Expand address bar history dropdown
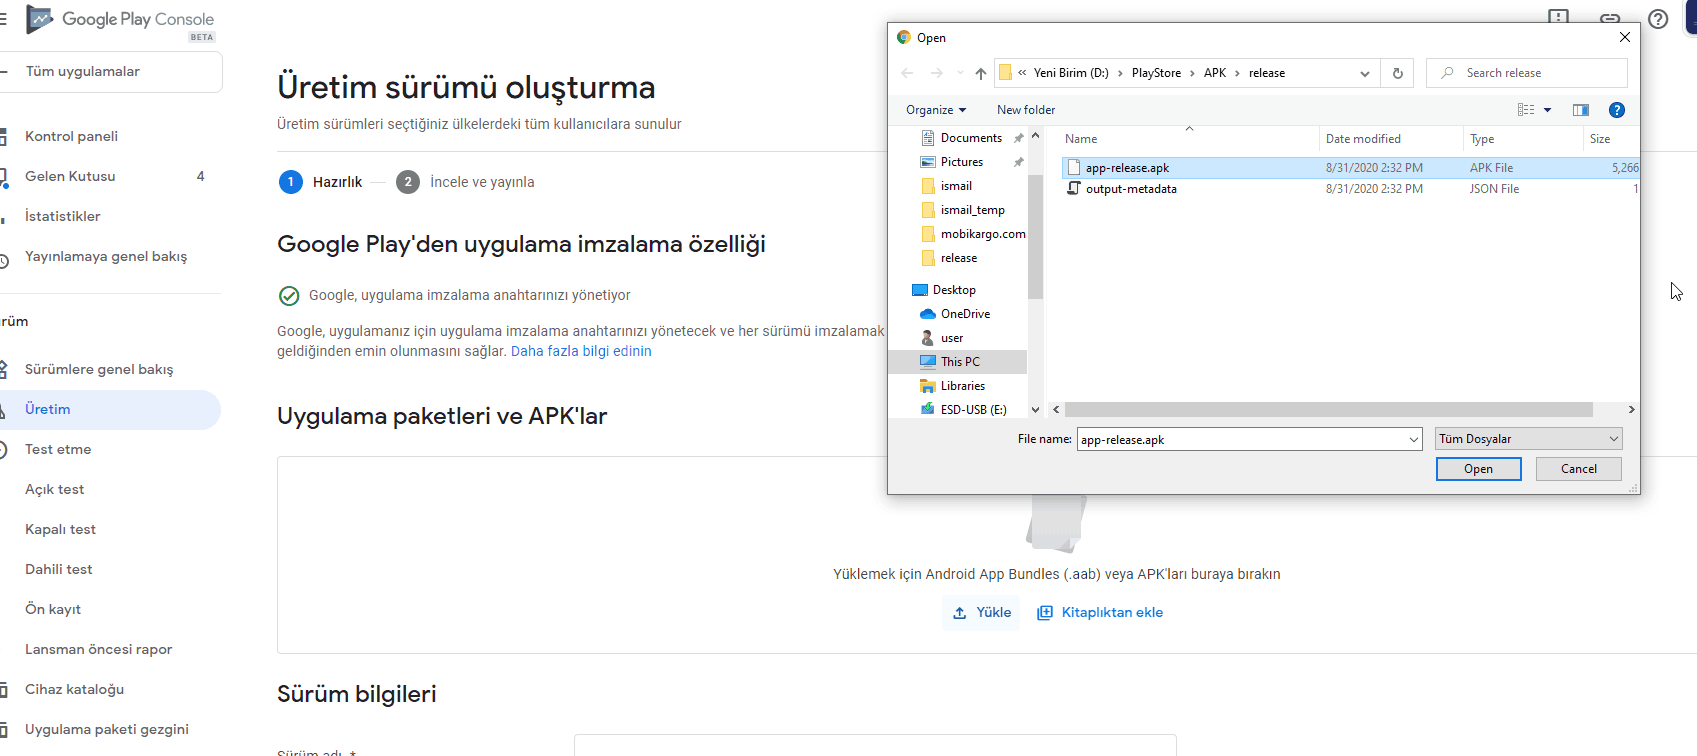 point(1365,73)
